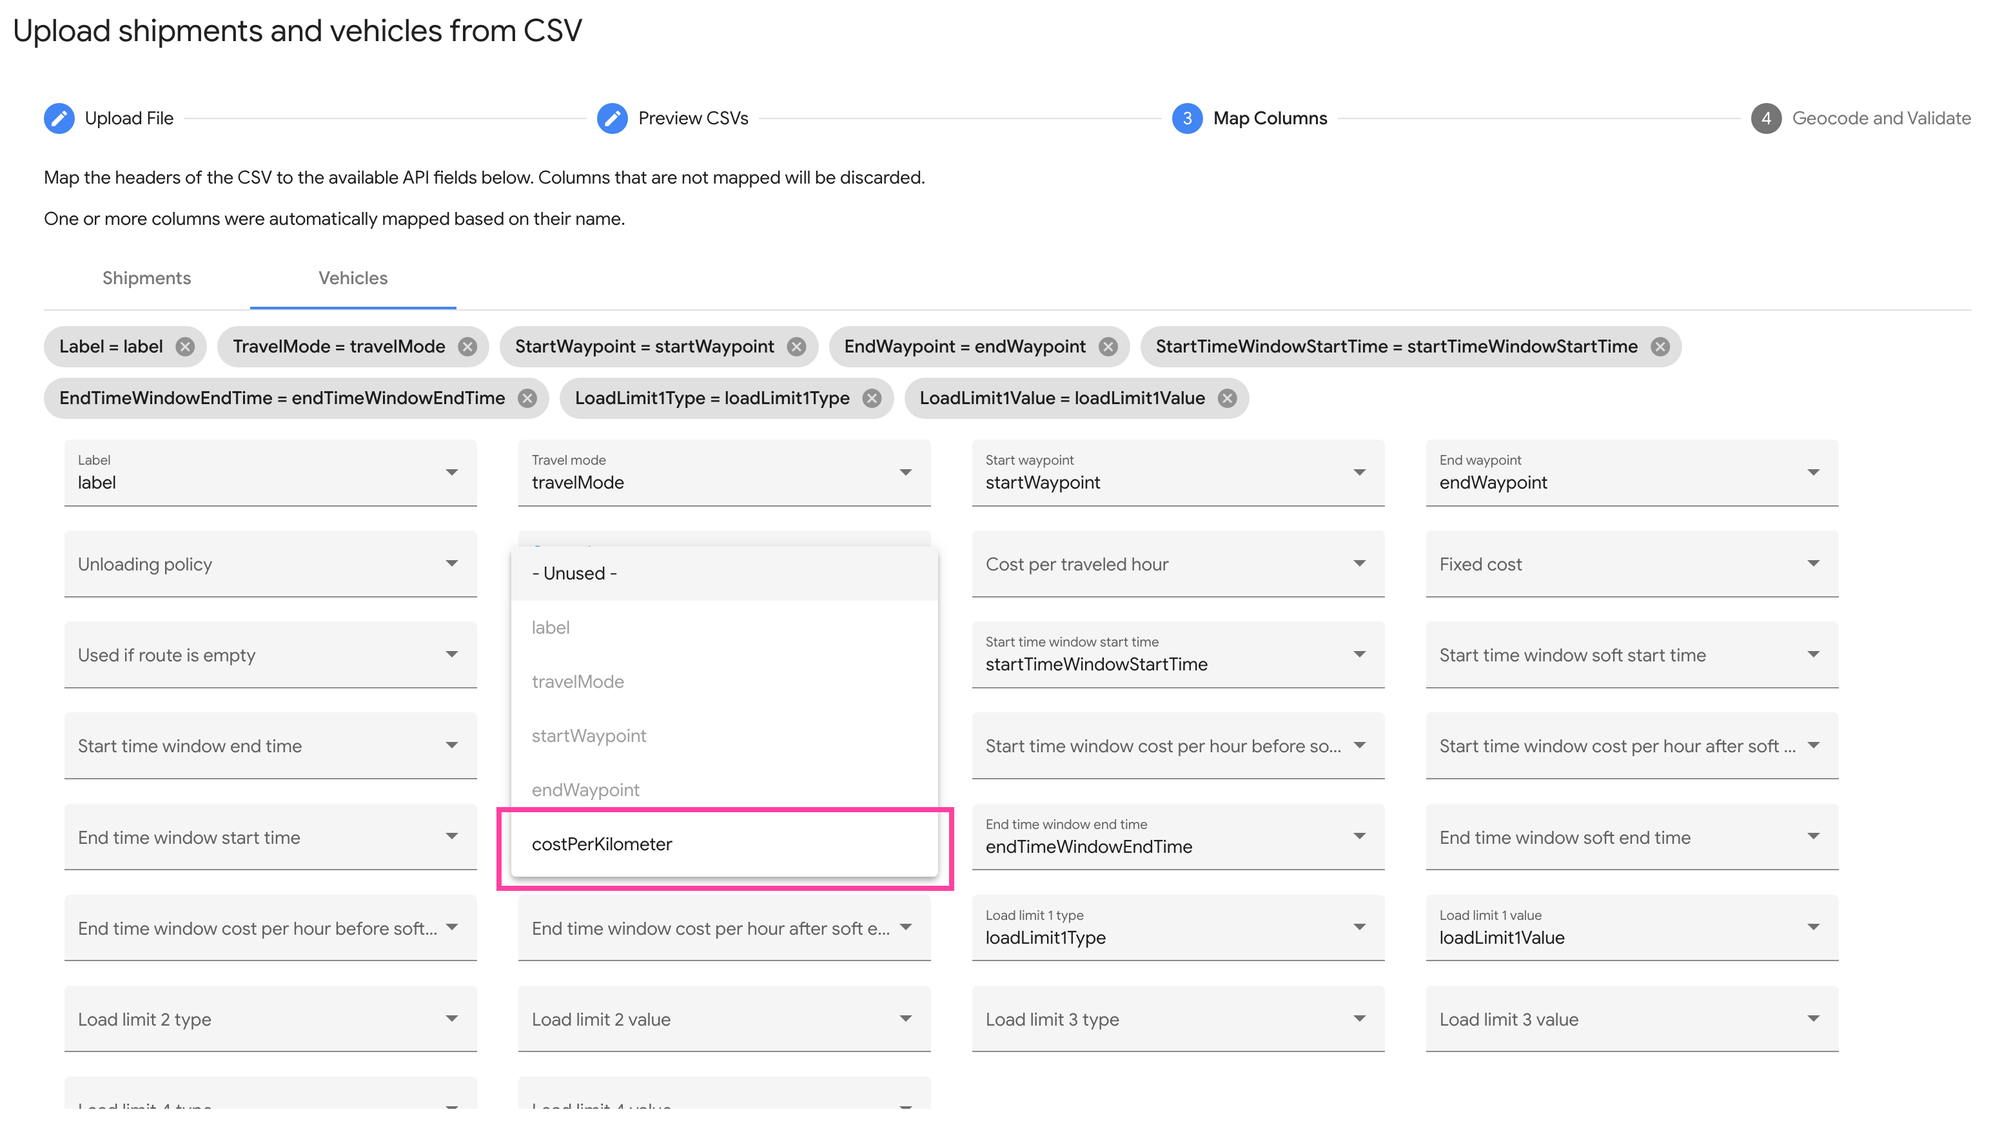
Task: Click the Geocode and Validate step circle
Action: point(1766,117)
